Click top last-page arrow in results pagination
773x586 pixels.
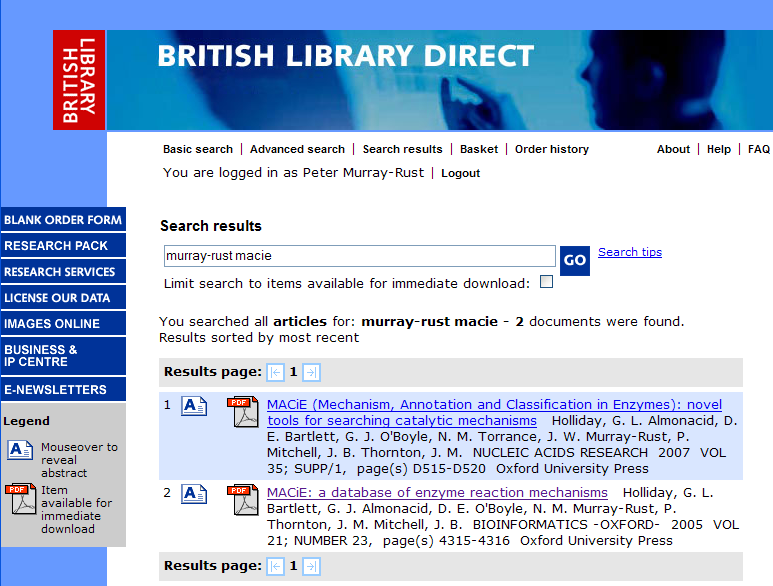(311, 372)
